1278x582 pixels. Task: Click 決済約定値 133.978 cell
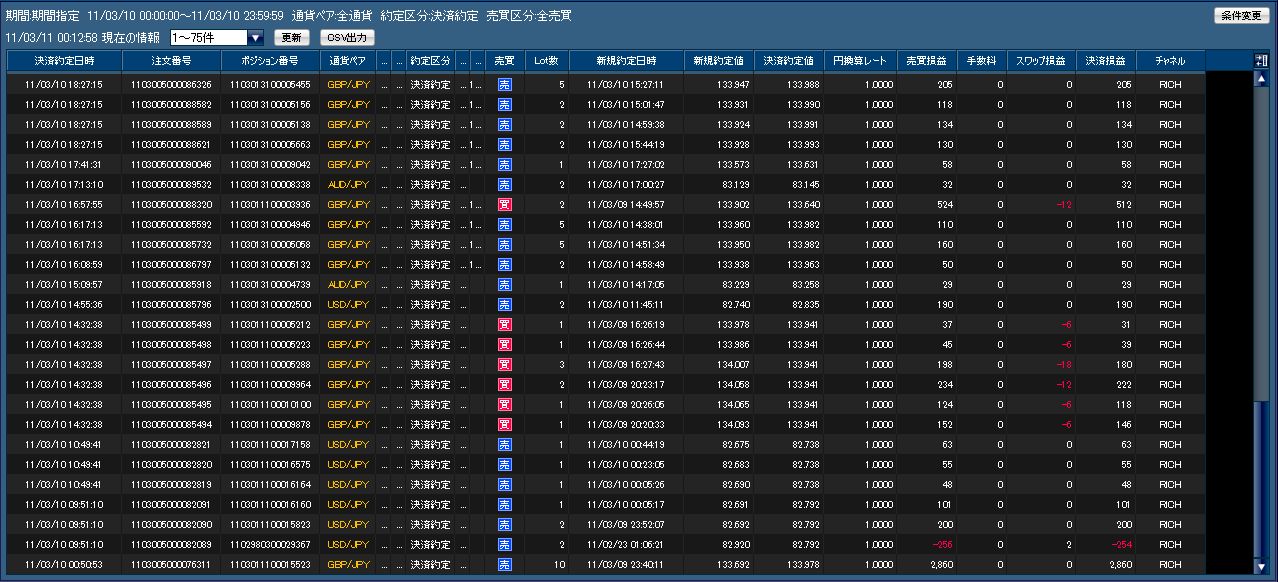(x=789, y=564)
